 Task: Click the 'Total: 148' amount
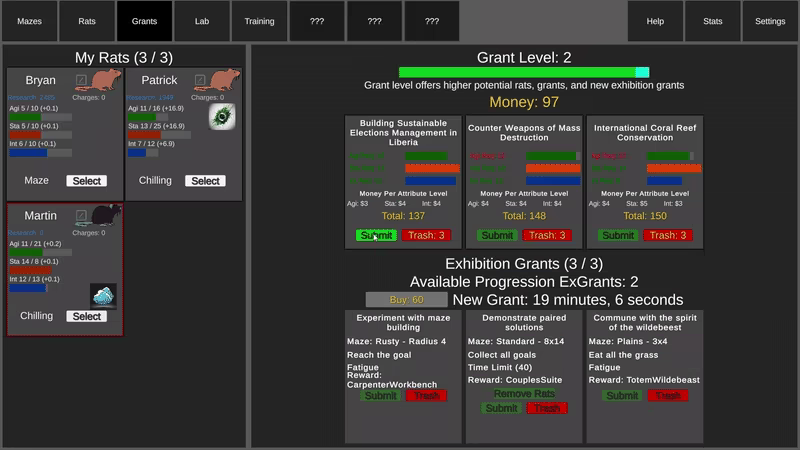point(524,216)
